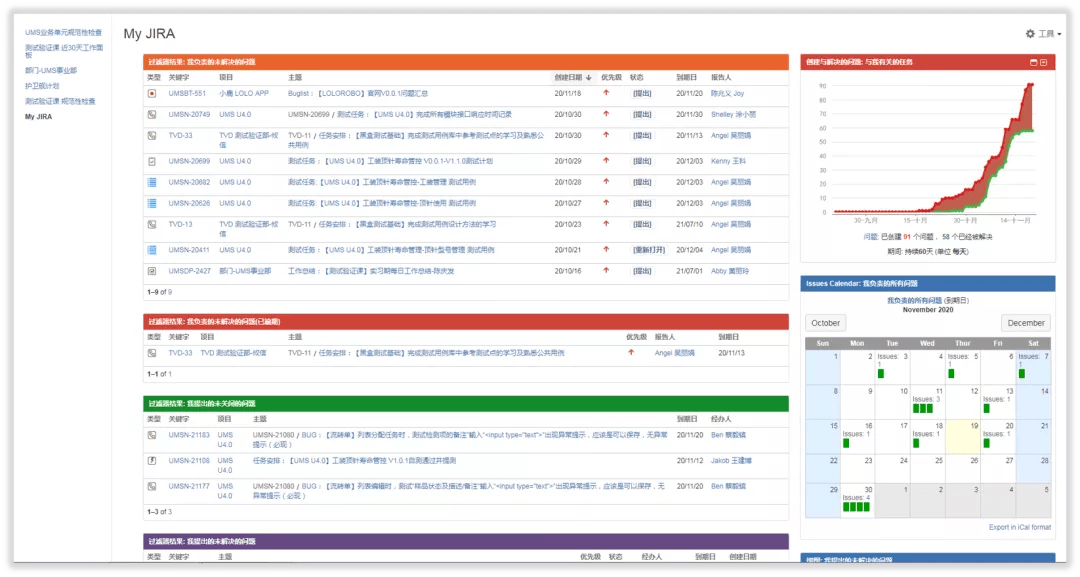Click the priority arrow in the UMSN-20682 row
The height and width of the screenshot is (577, 1080).
[606, 182]
